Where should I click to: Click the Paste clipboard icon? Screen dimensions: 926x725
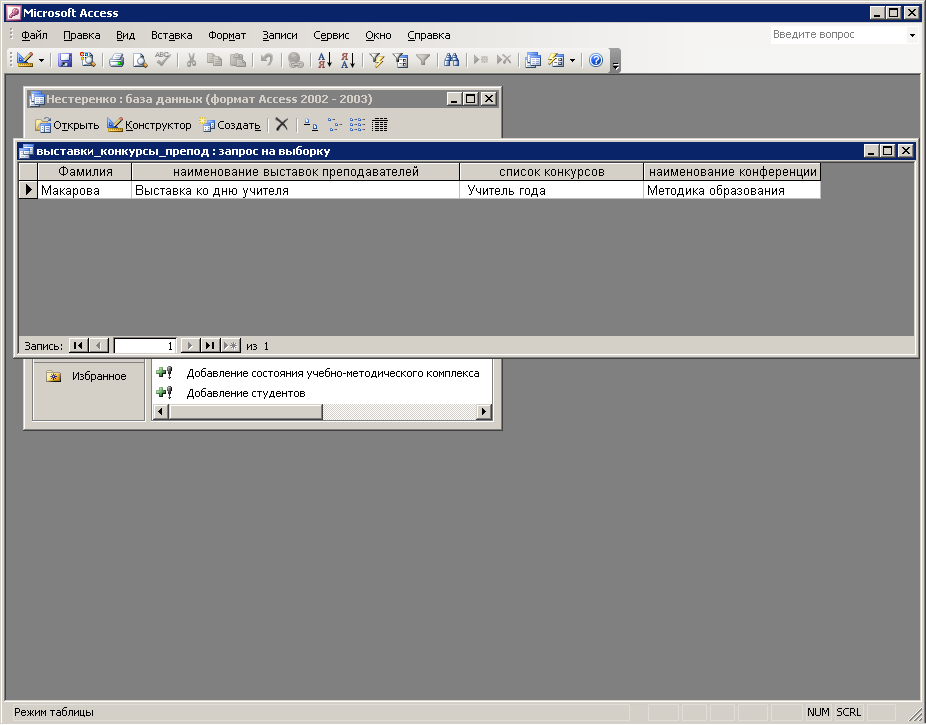click(x=237, y=60)
